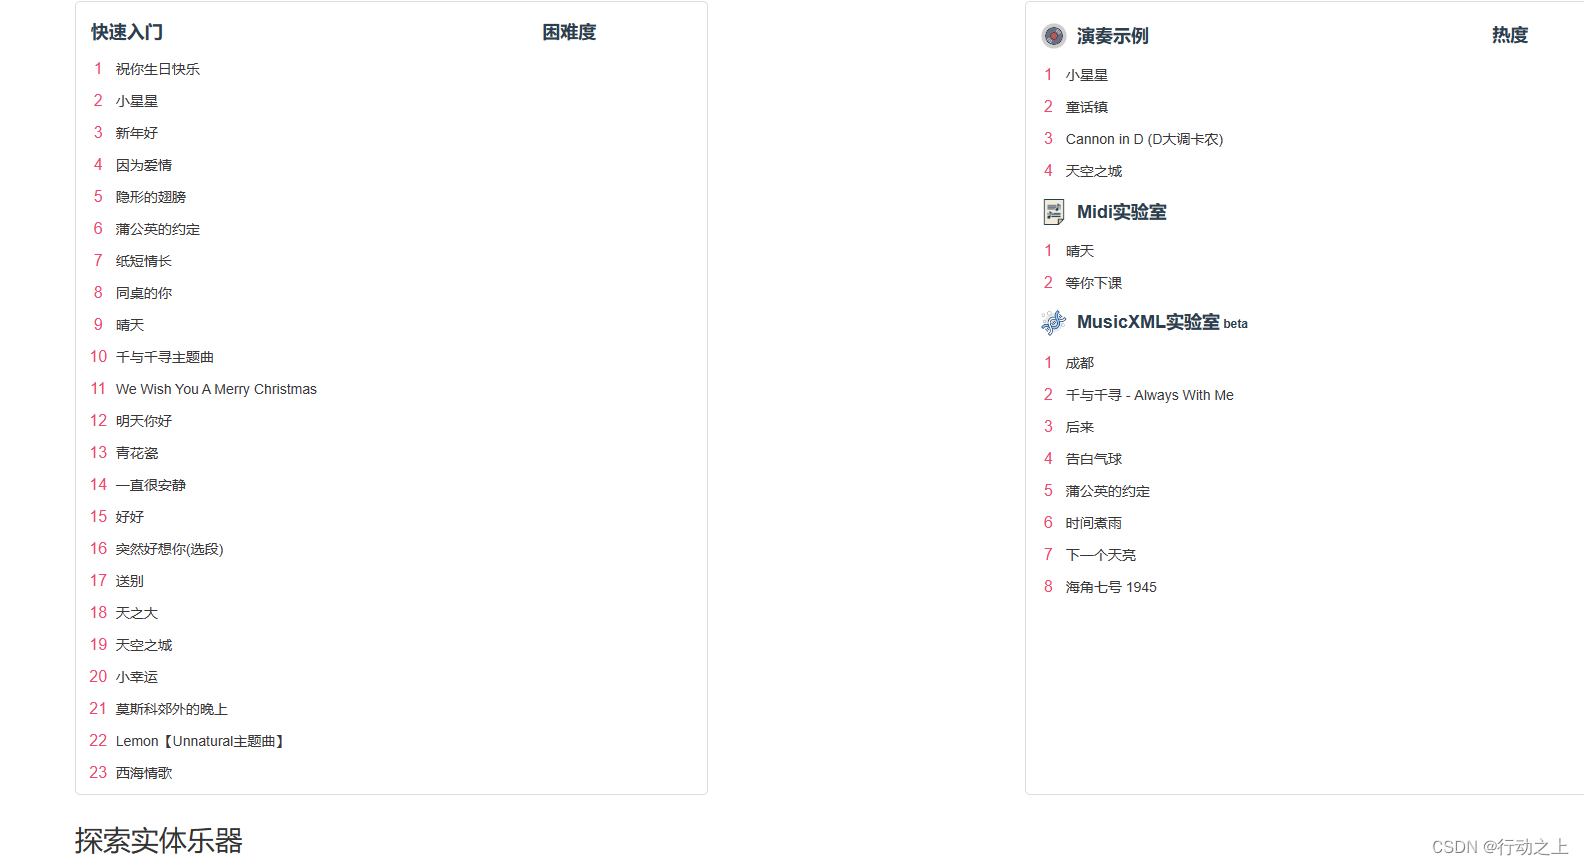Viewport: 1584px width, 865px height.
Task: Open 千与千寻 - Always With Me
Action: click(x=1150, y=395)
